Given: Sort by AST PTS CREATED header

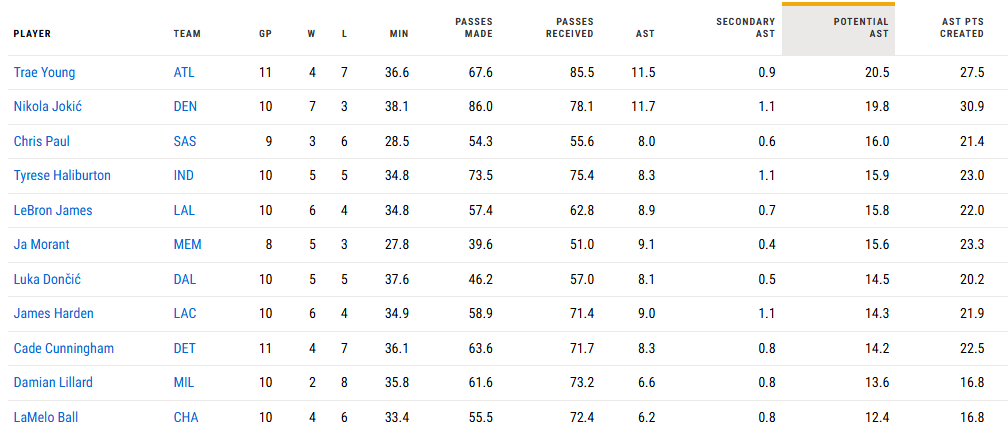Looking at the screenshot, I should (x=961, y=28).
